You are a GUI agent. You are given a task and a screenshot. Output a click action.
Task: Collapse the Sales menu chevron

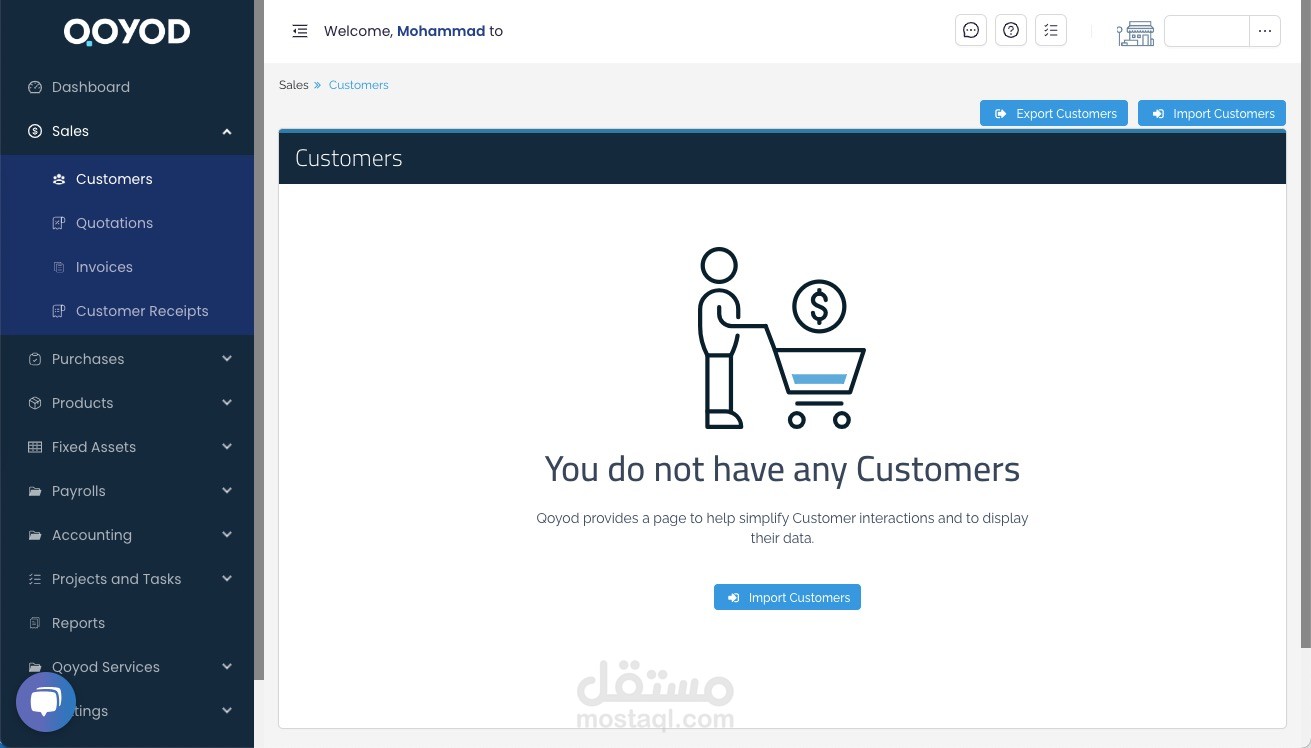click(x=227, y=131)
